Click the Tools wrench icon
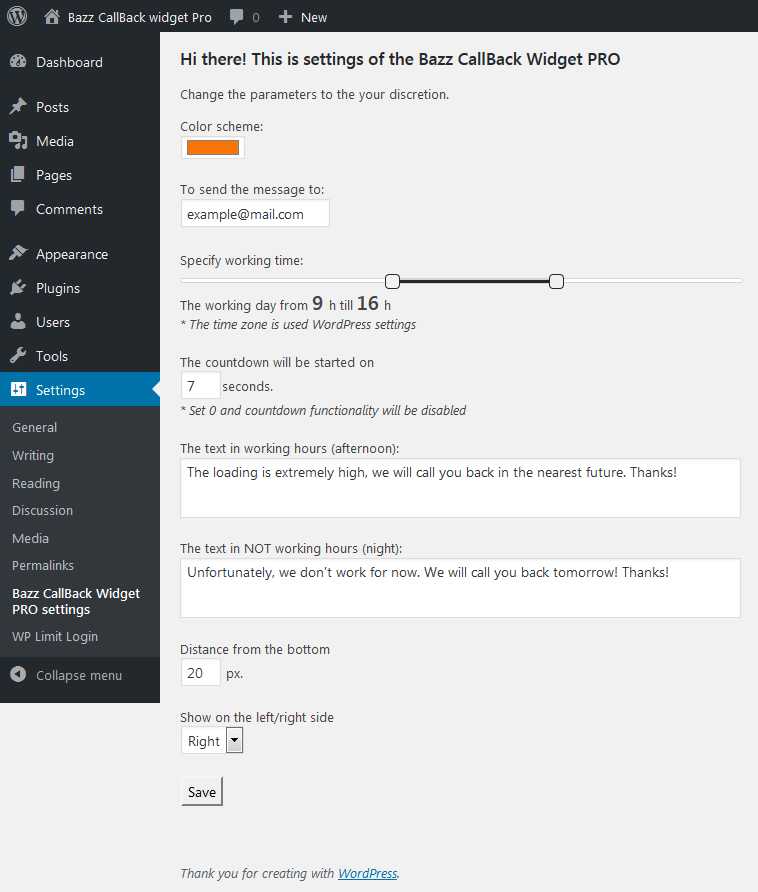 pyautogui.click(x=18, y=356)
